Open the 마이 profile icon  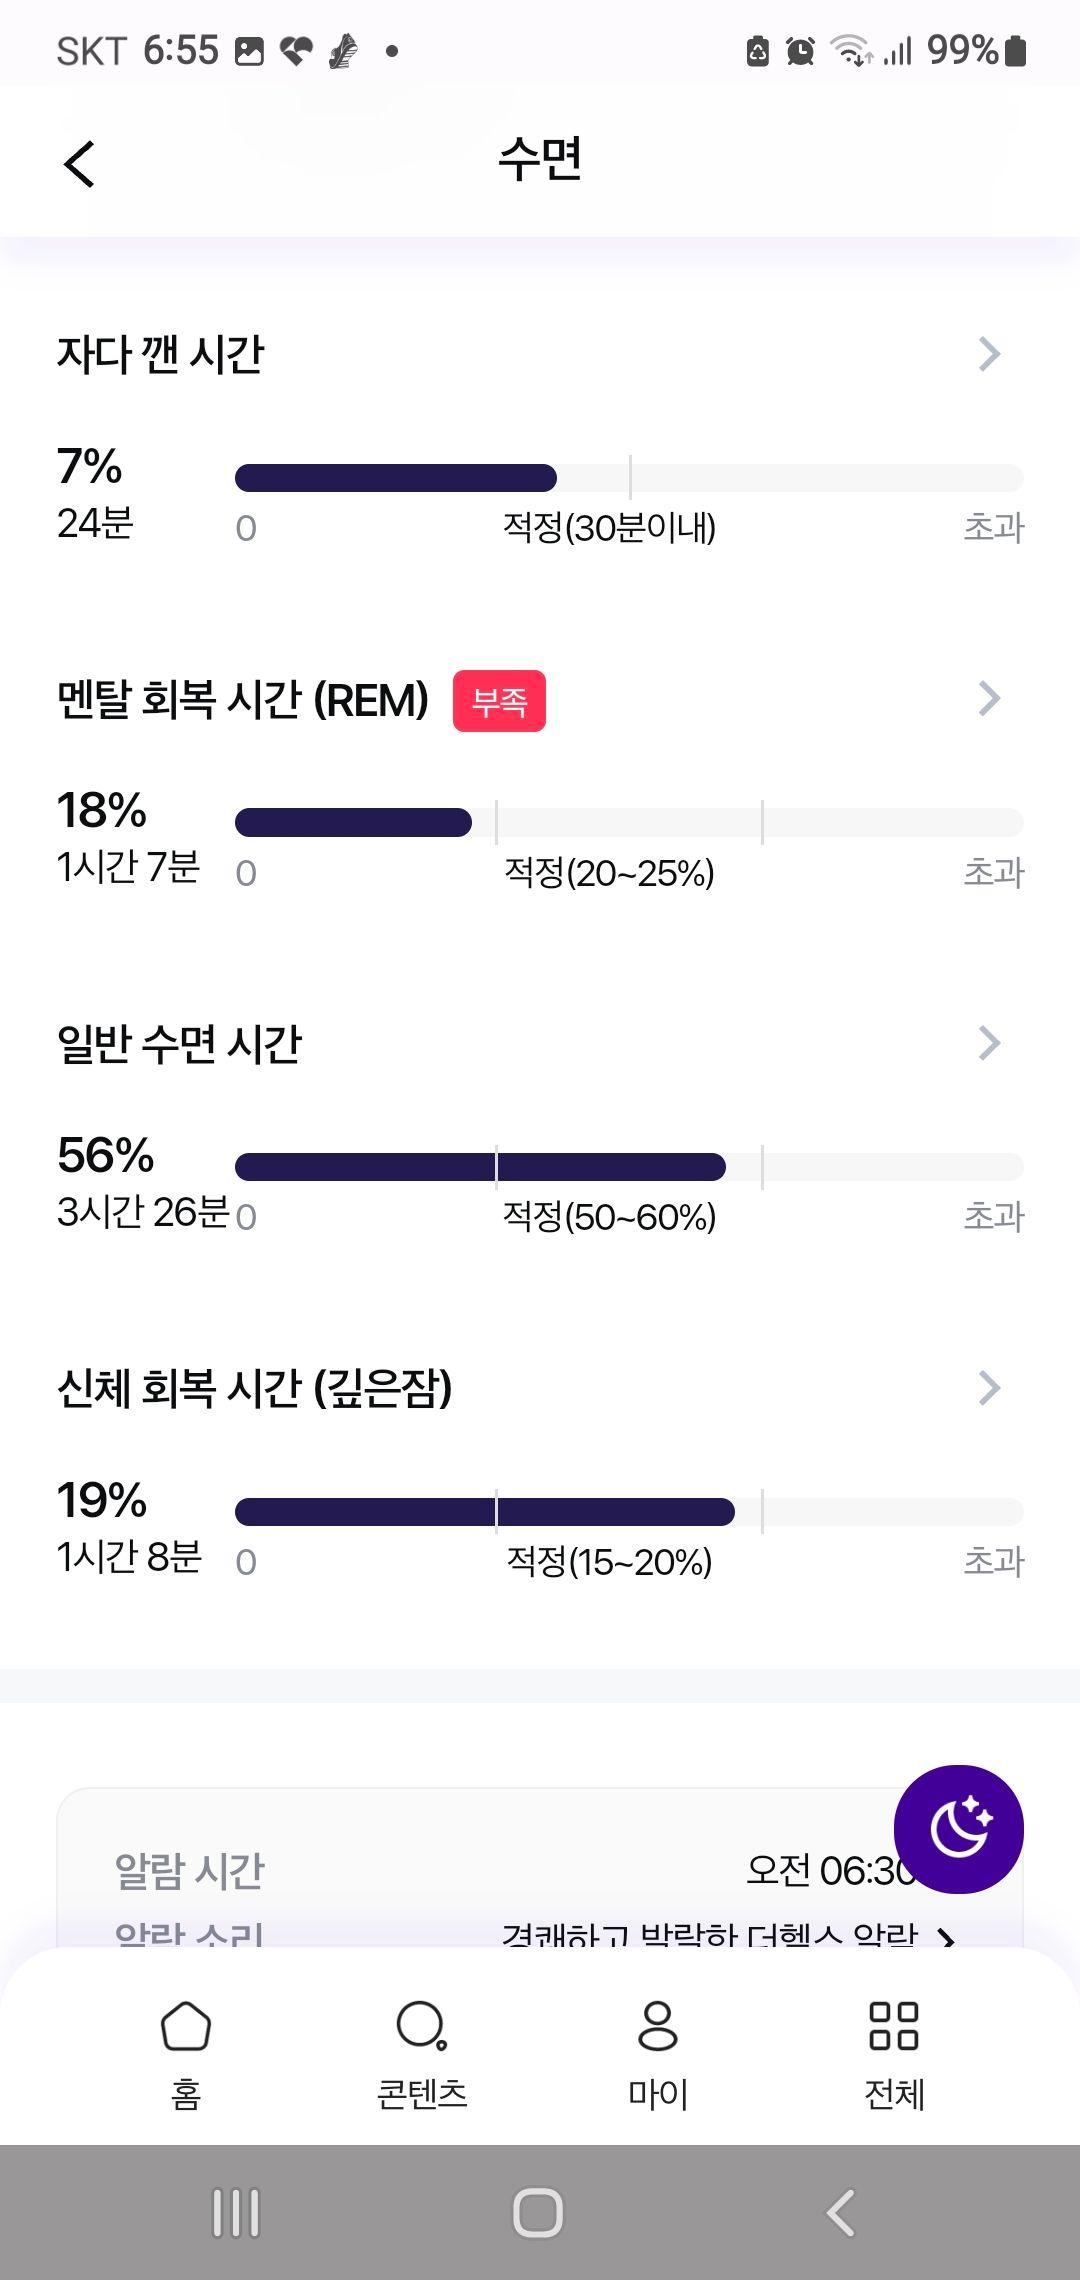click(x=658, y=2026)
